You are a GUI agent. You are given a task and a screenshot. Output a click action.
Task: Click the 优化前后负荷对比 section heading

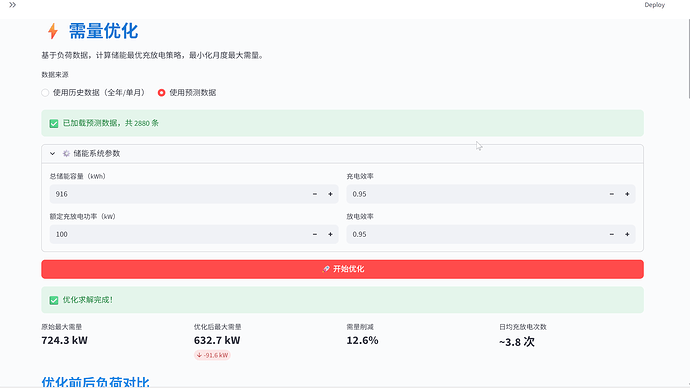pyautogui.click(x=95, y=382)
